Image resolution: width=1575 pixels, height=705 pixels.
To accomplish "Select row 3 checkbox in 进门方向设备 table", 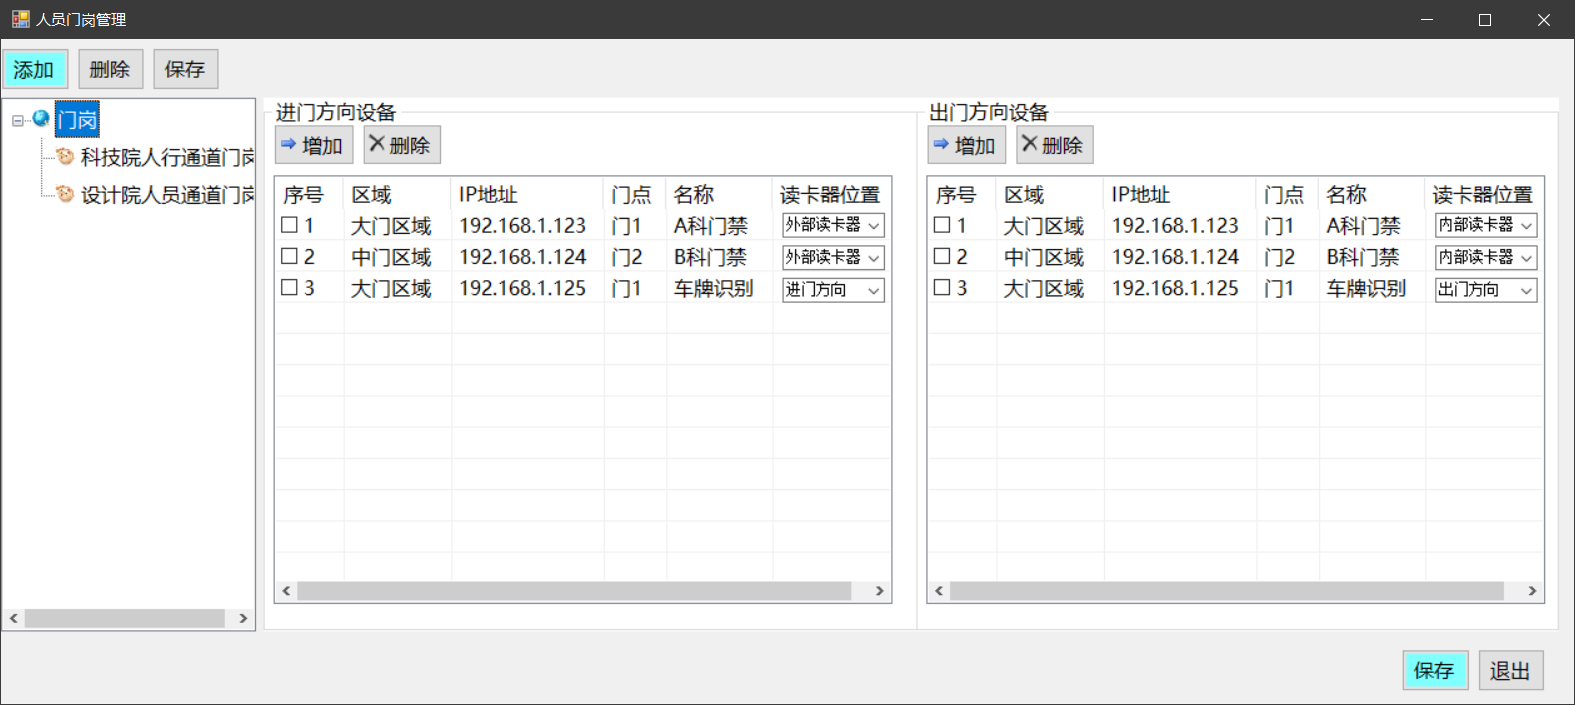I will [x=290, y=288].
